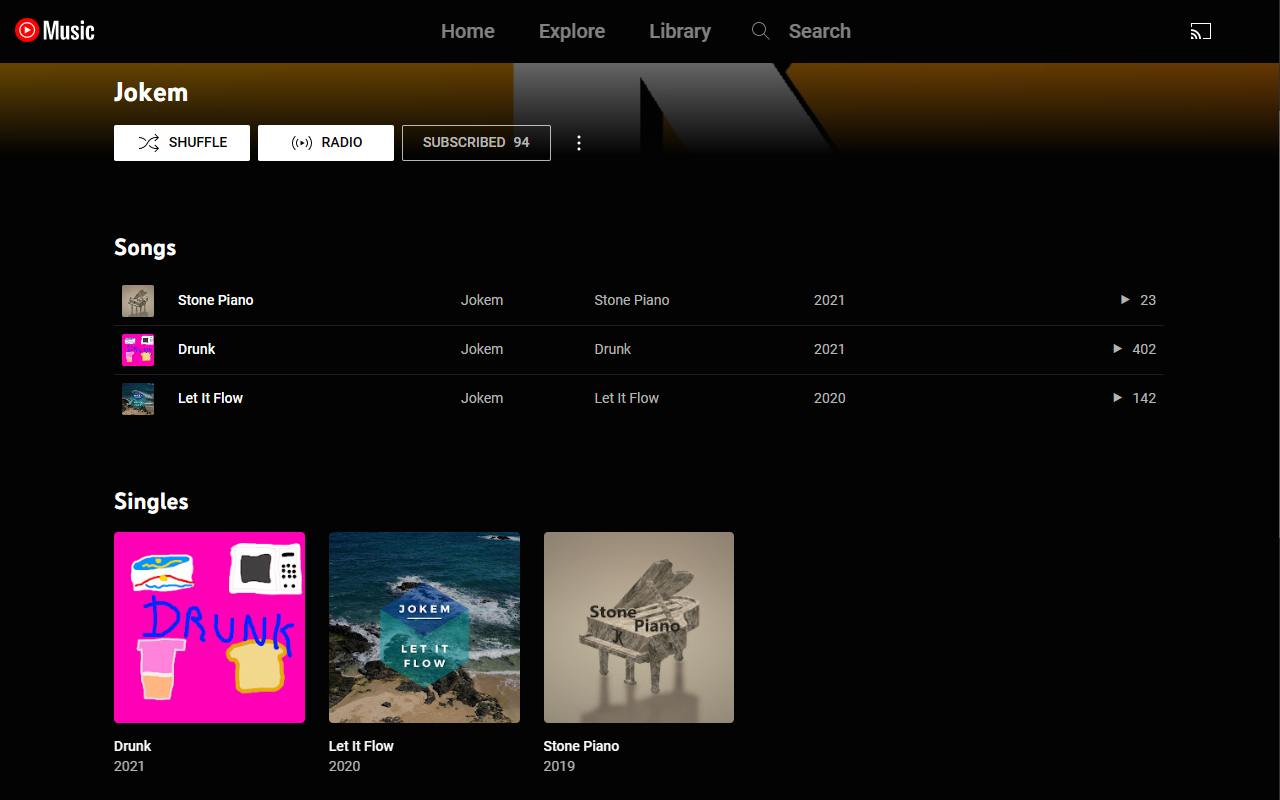The height and width of the screenshot is (800, 1280).
Task: Start Jokem Radio button
Action: (x=326, y=143)
